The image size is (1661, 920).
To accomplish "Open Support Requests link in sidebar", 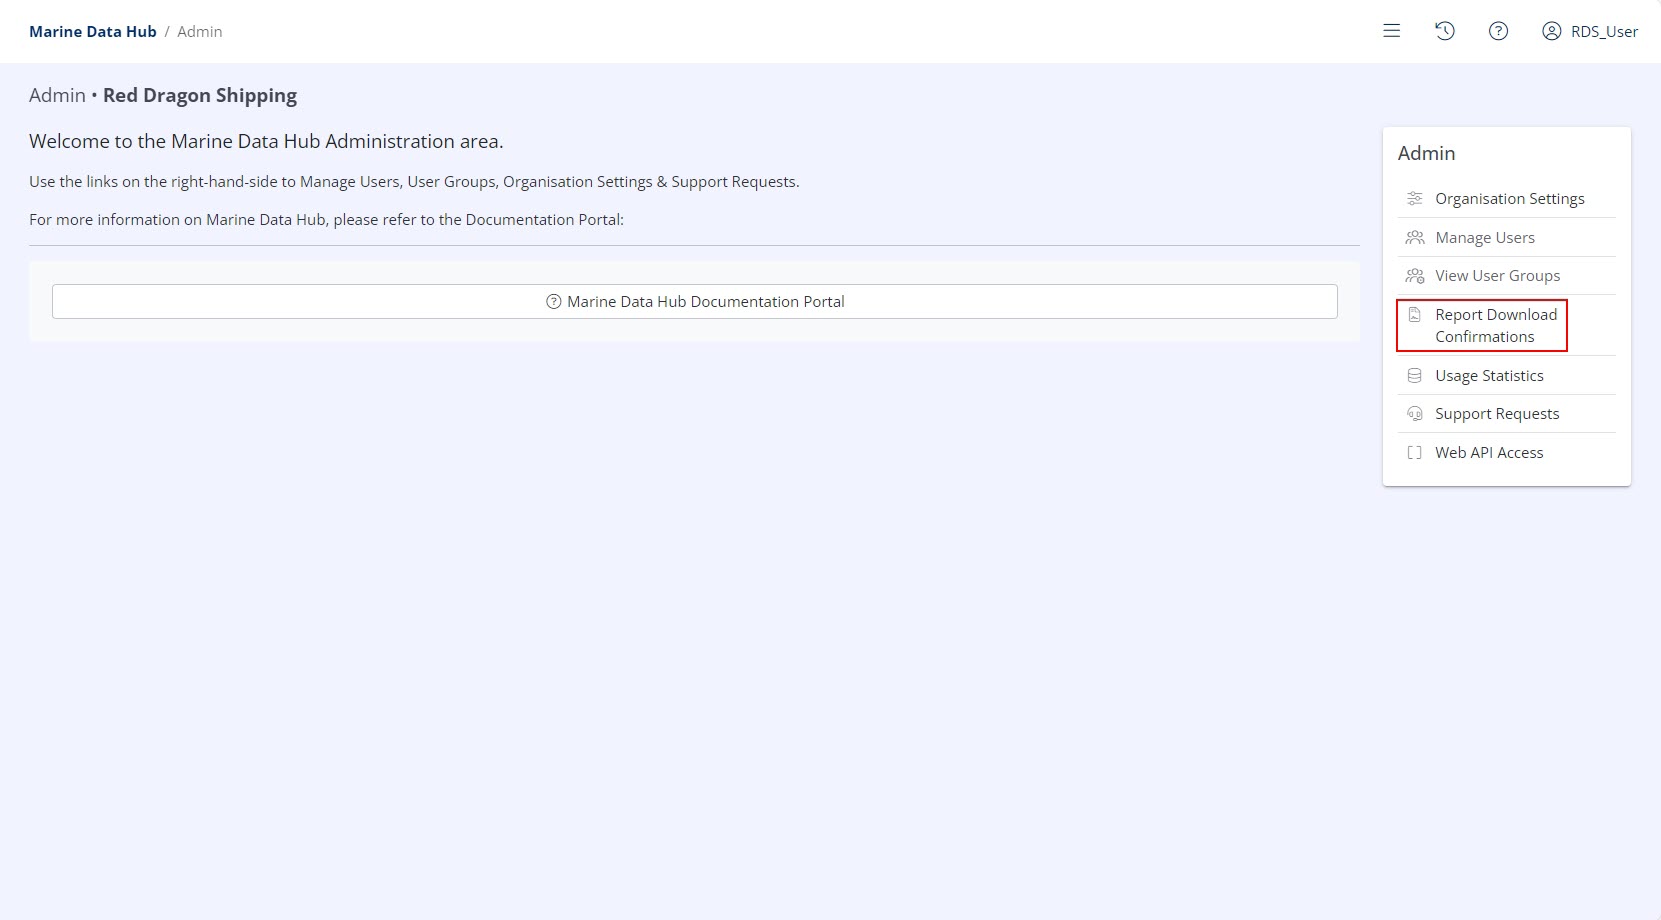I will pyautogui.click(x=1496, y=414).
